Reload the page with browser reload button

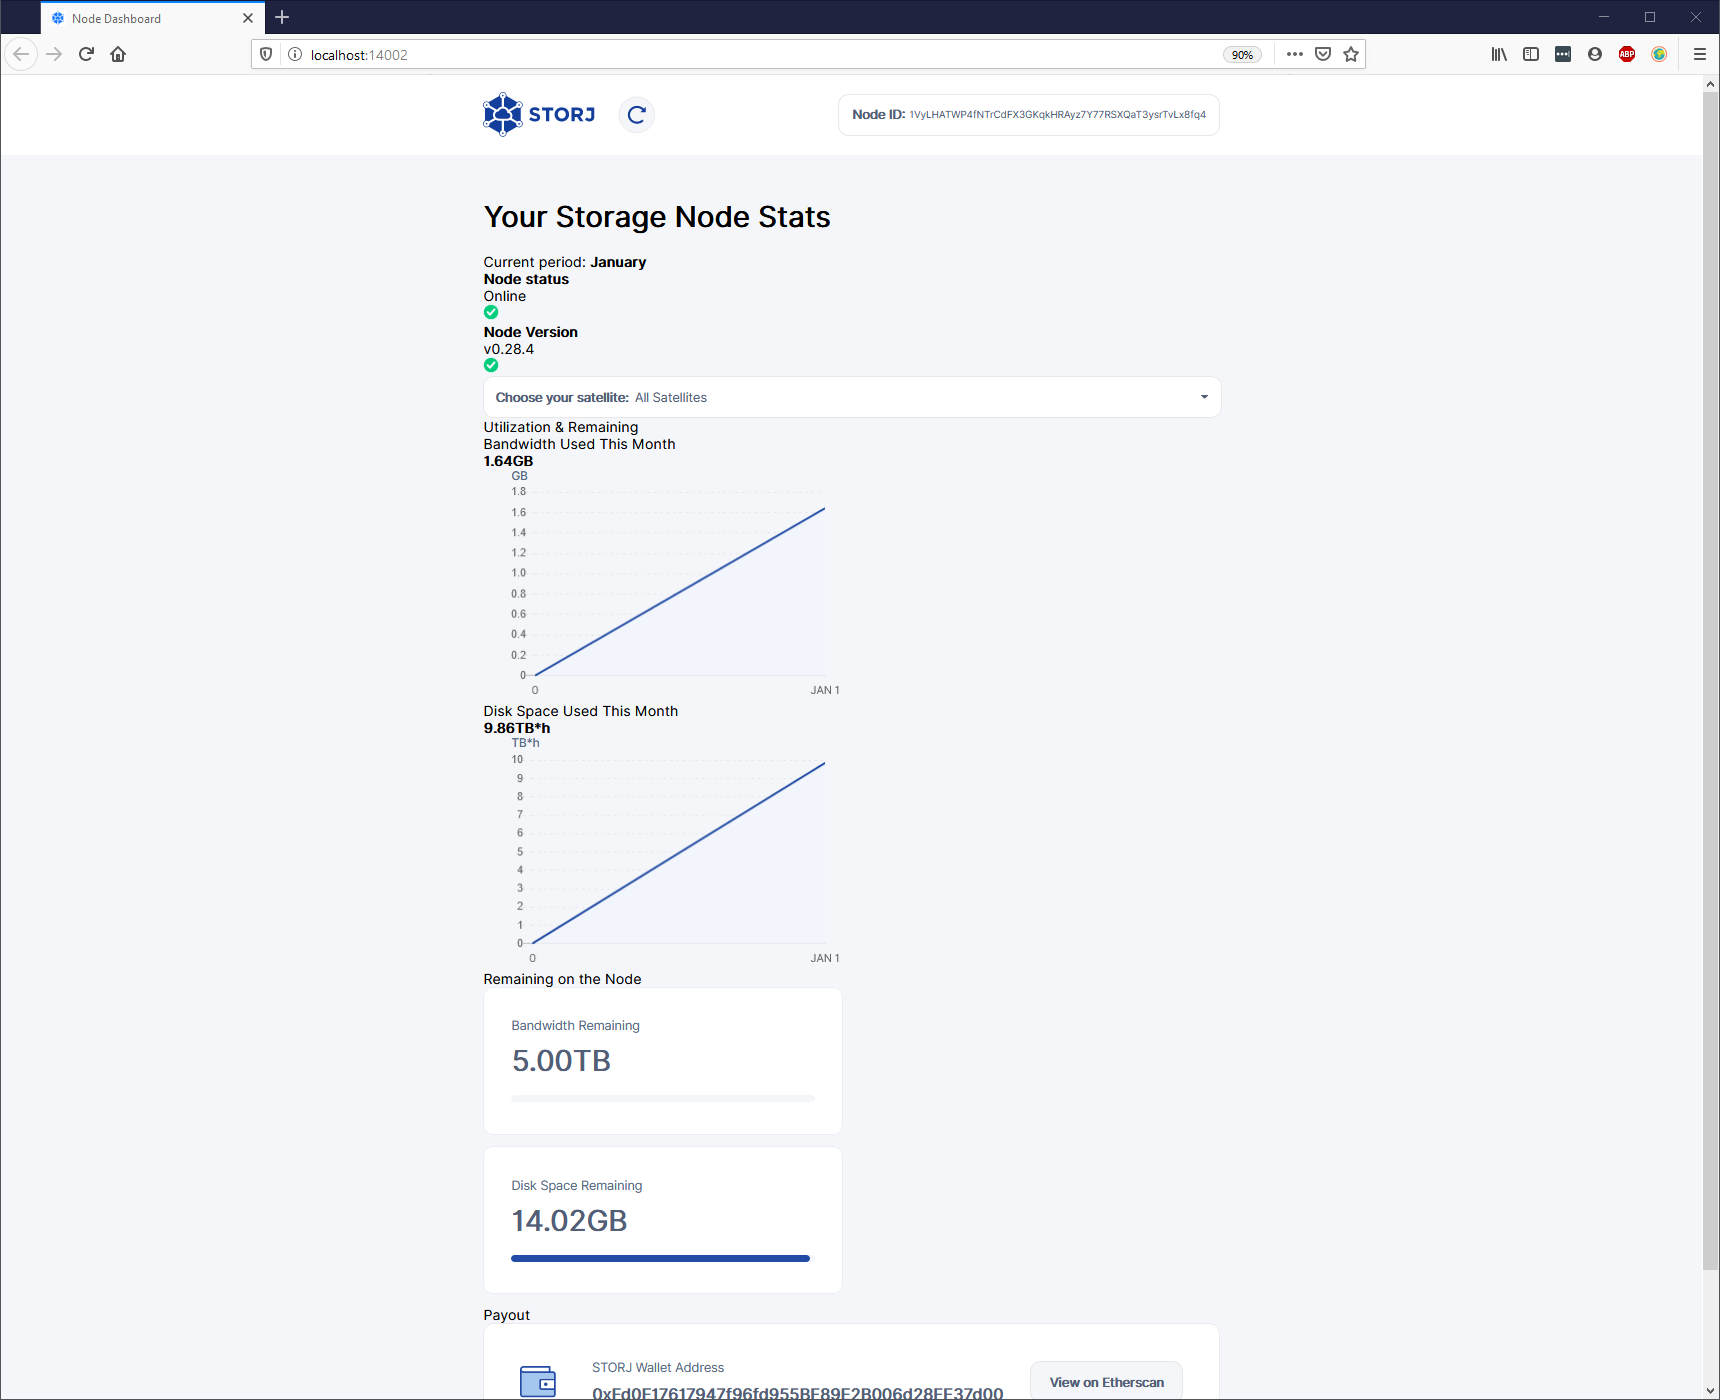point(86,54)
